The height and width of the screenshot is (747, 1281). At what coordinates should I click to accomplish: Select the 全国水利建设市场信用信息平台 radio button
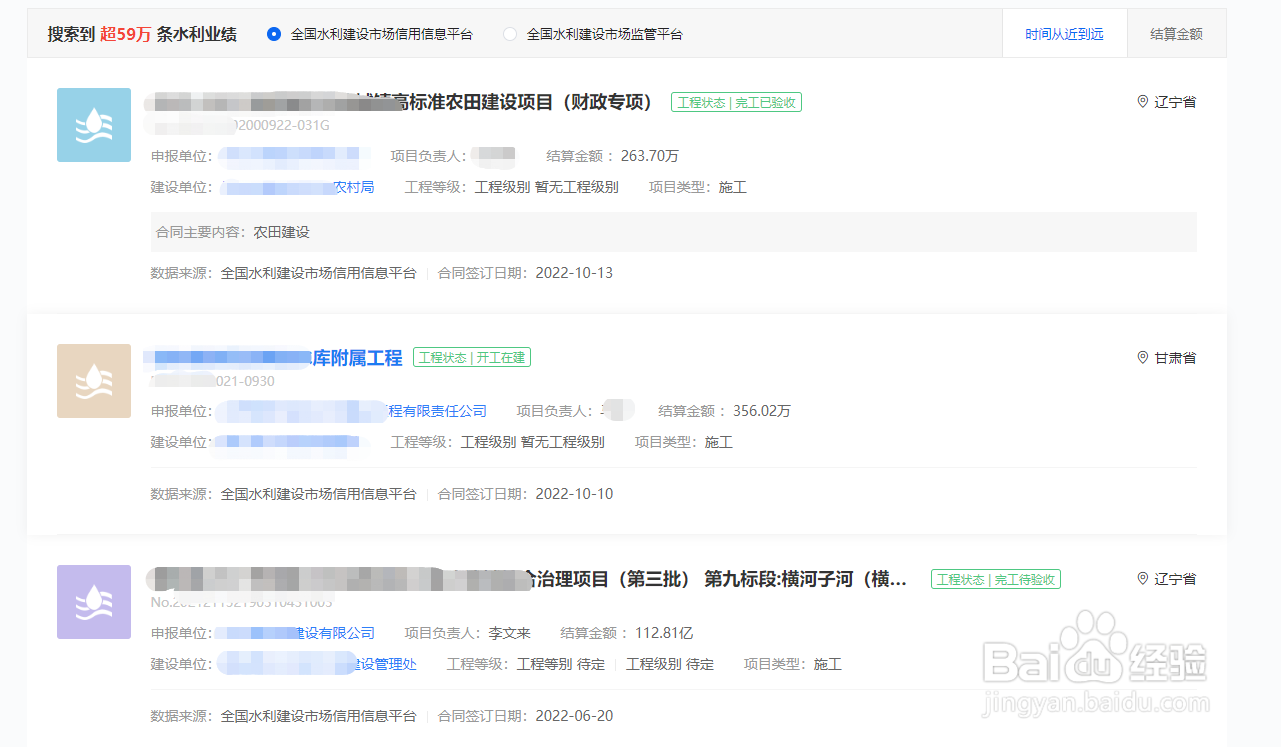pos(273,33)
